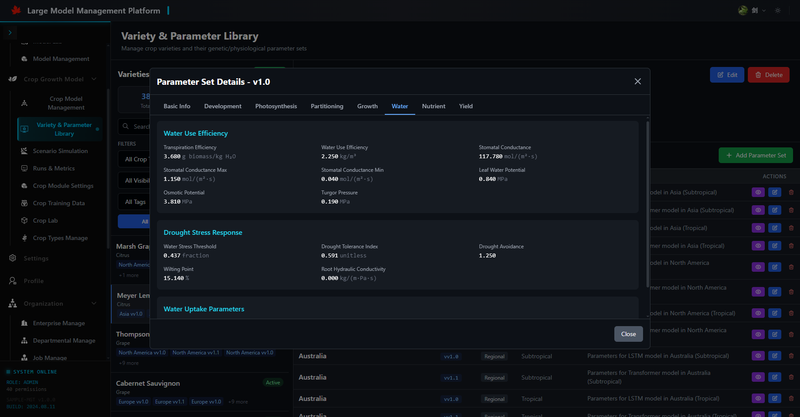Close the Parameter Set Details dialog with X

tap(638, 82)
